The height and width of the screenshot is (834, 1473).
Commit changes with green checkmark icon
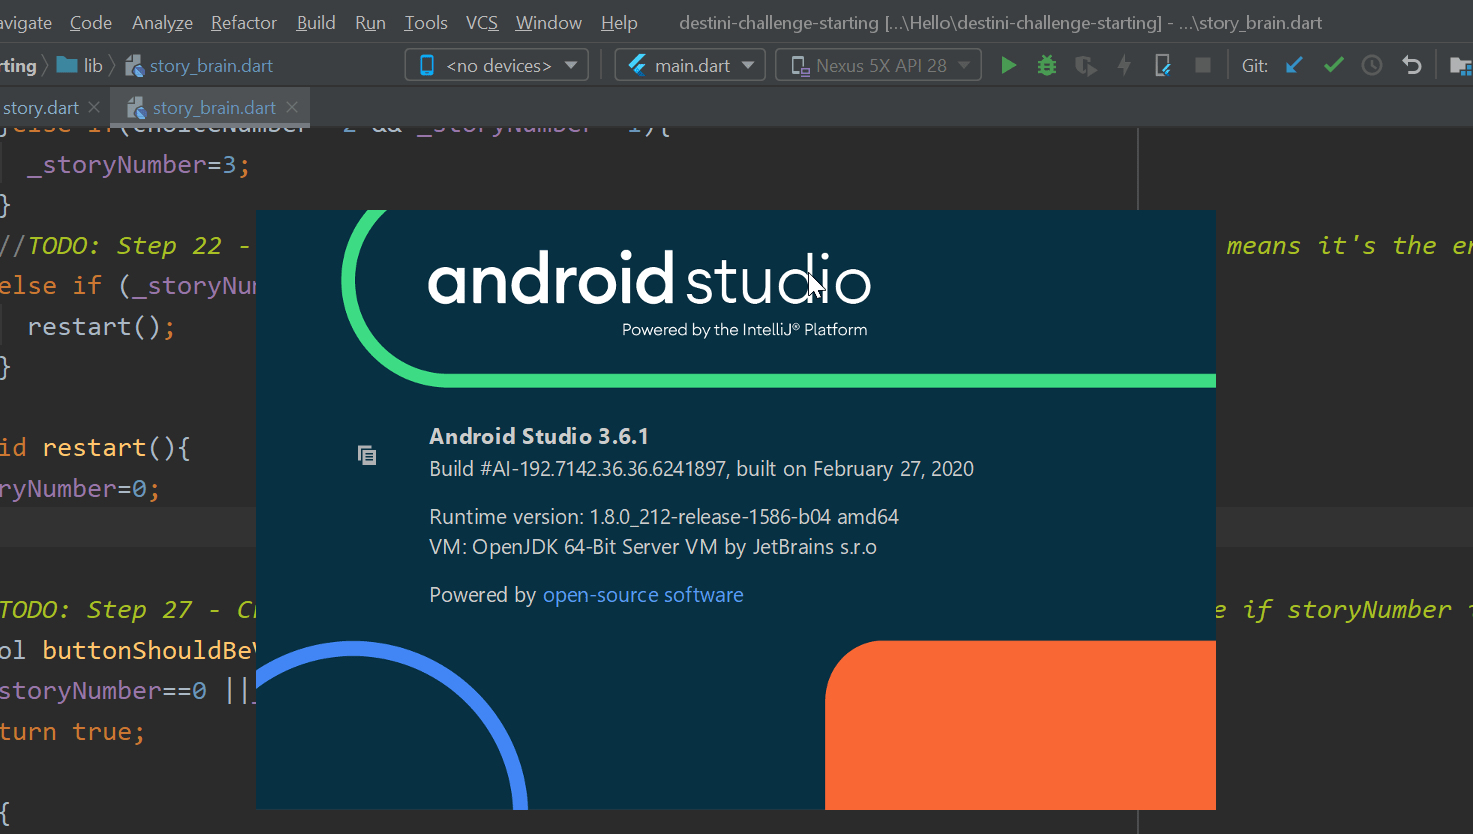[x=1333, y=66]
